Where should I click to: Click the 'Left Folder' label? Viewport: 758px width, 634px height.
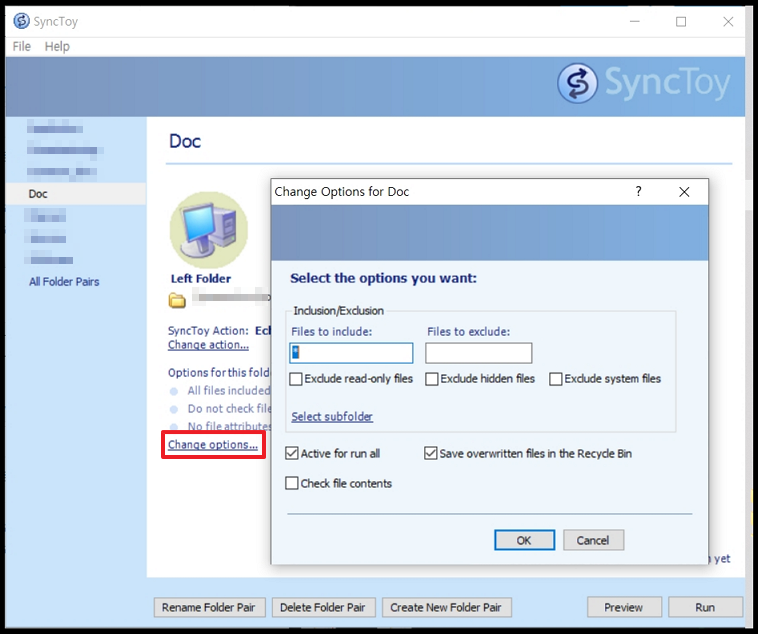pyautogui.click(x=201, y=279)
